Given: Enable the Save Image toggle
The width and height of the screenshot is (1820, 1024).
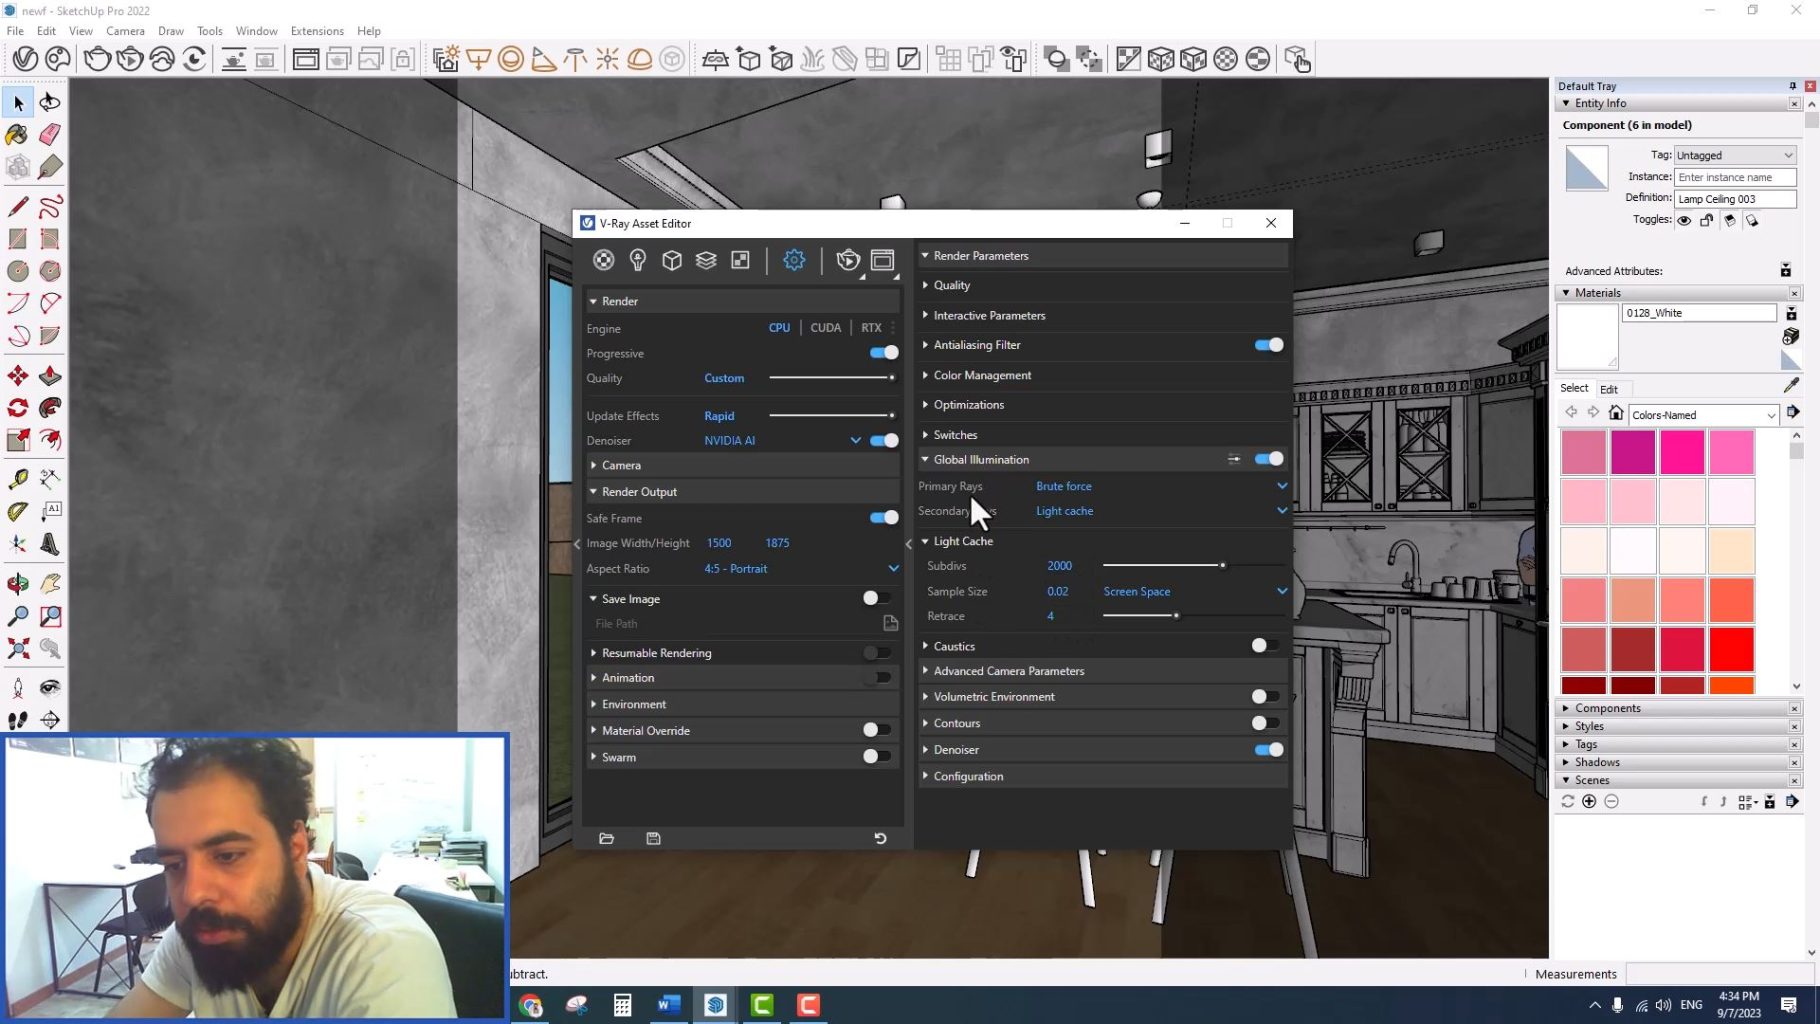Looking at the screenshot, I should click(876, 598).
